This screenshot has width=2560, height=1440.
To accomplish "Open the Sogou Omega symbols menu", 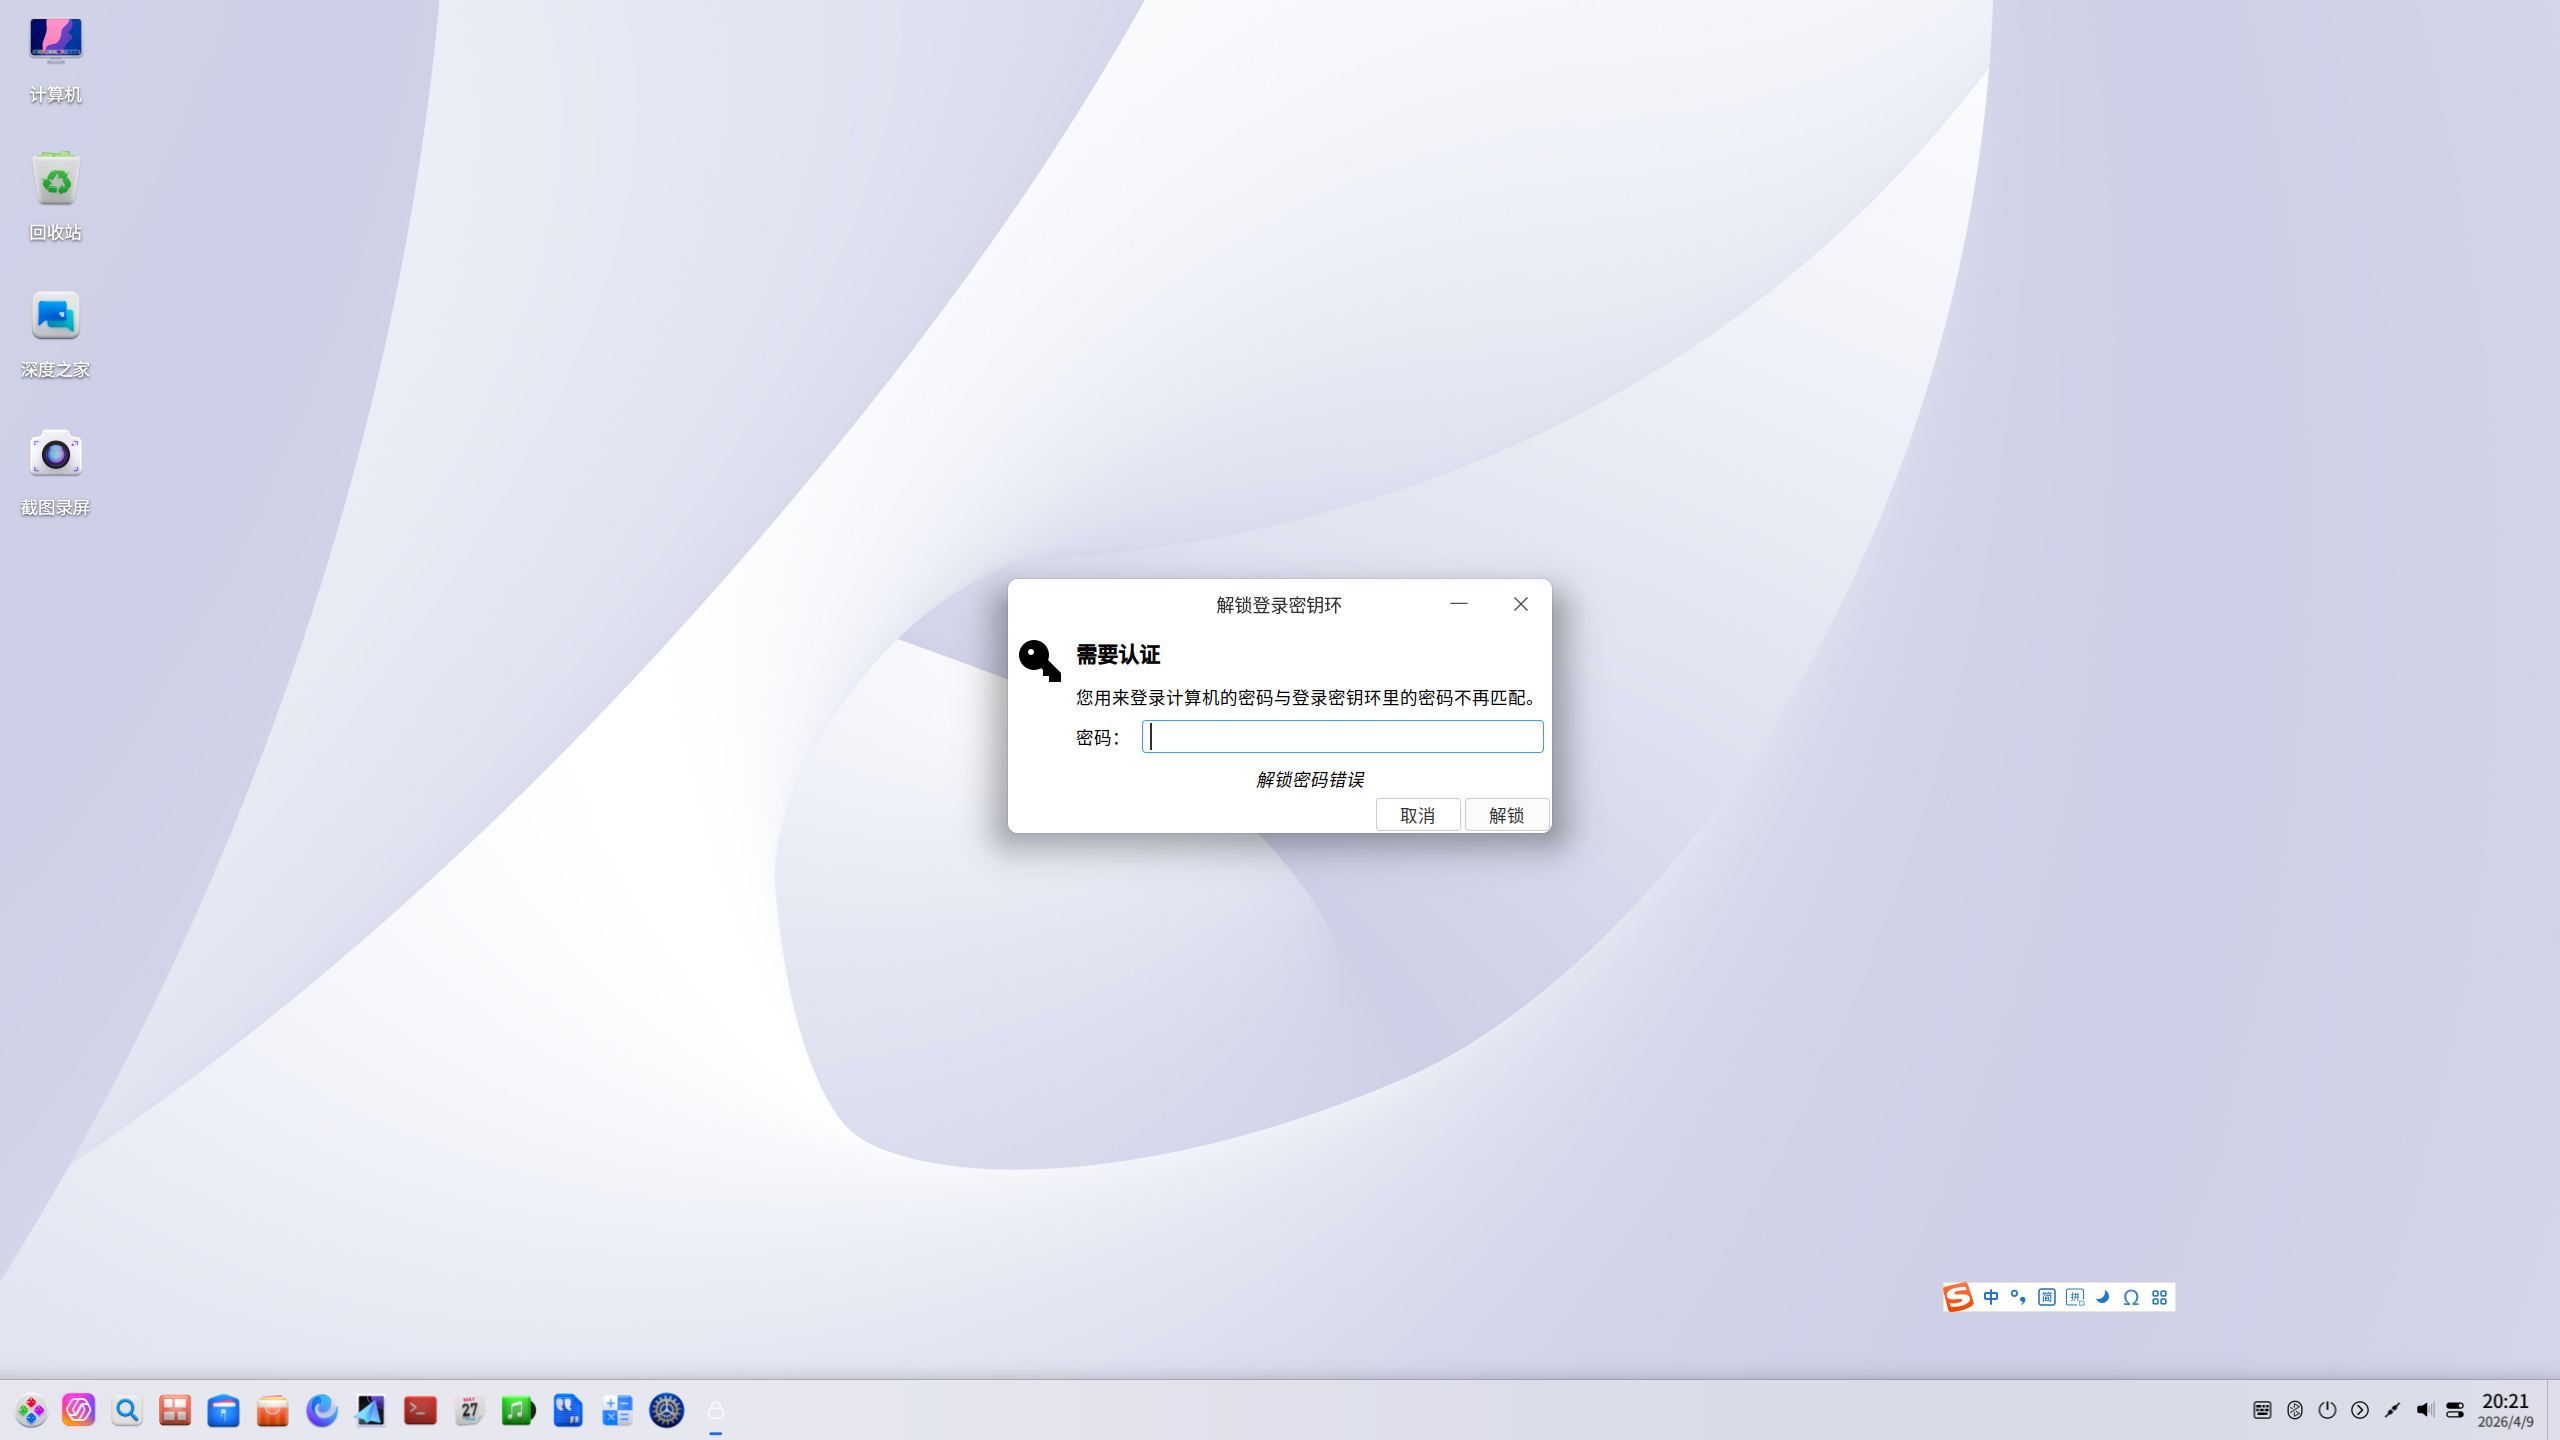I will tap(2131, 1297).
